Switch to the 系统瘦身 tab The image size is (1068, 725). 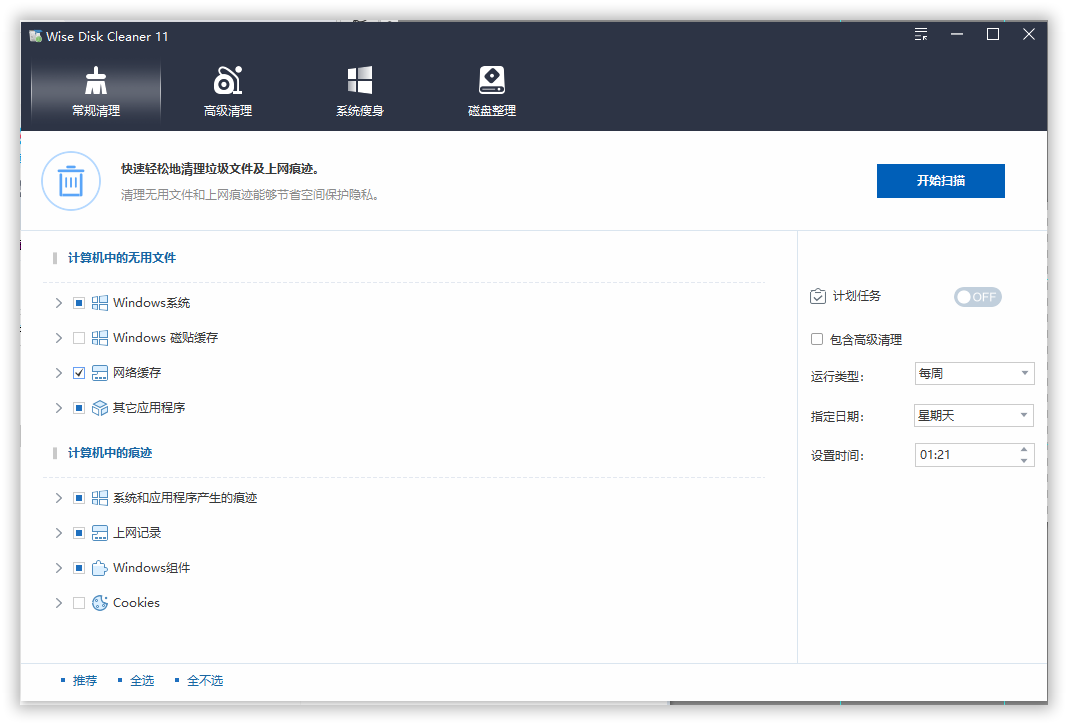point(360,92)
